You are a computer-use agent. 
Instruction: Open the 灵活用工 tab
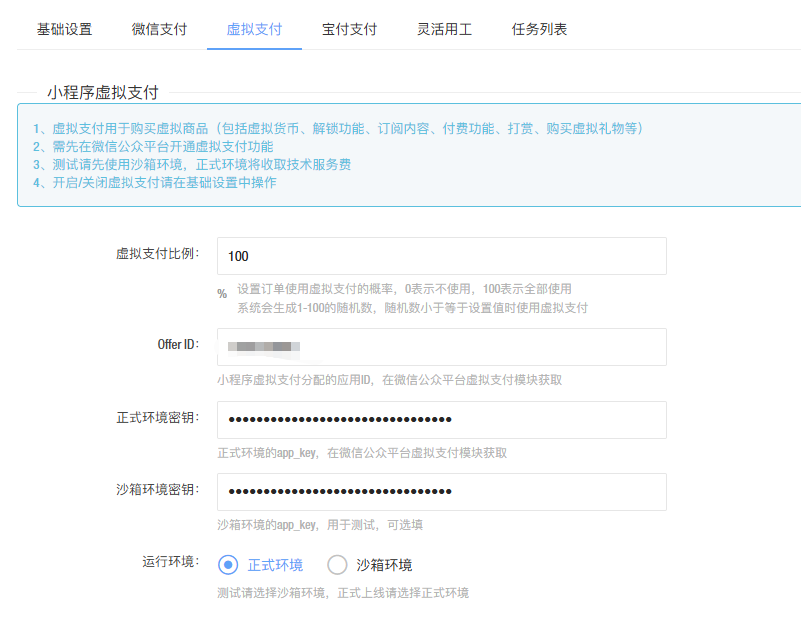click(444, 29)
